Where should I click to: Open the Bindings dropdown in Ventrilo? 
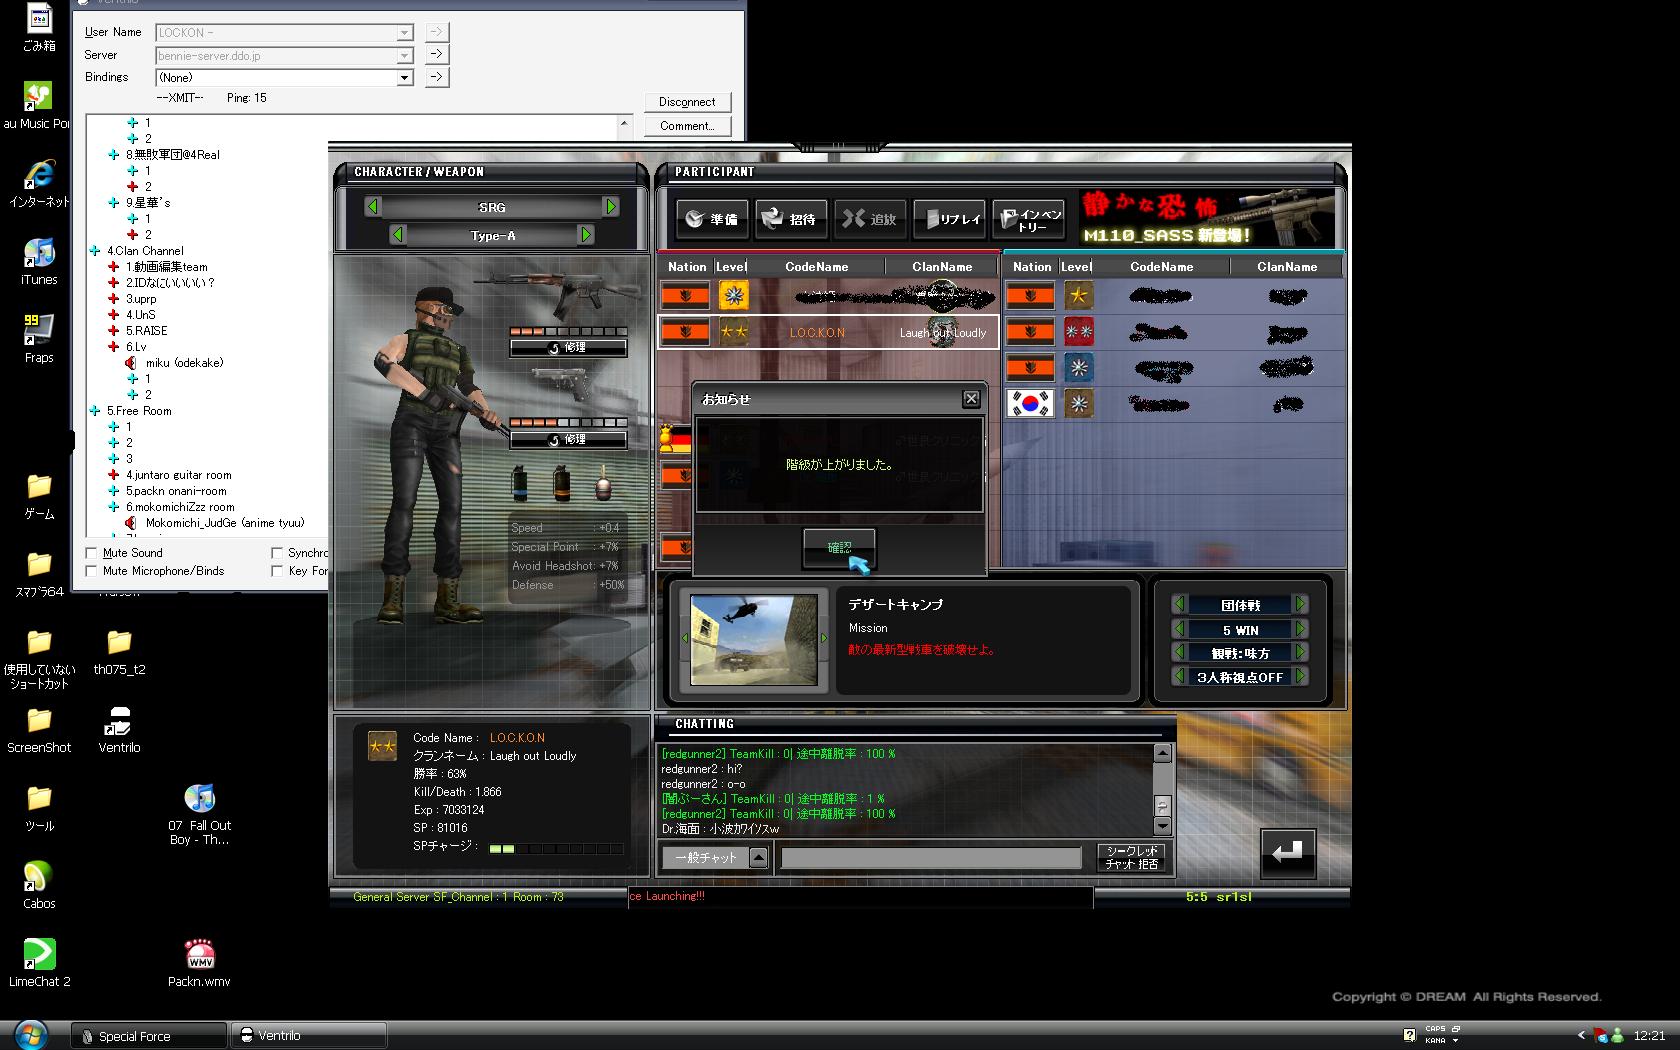(405, 77)
